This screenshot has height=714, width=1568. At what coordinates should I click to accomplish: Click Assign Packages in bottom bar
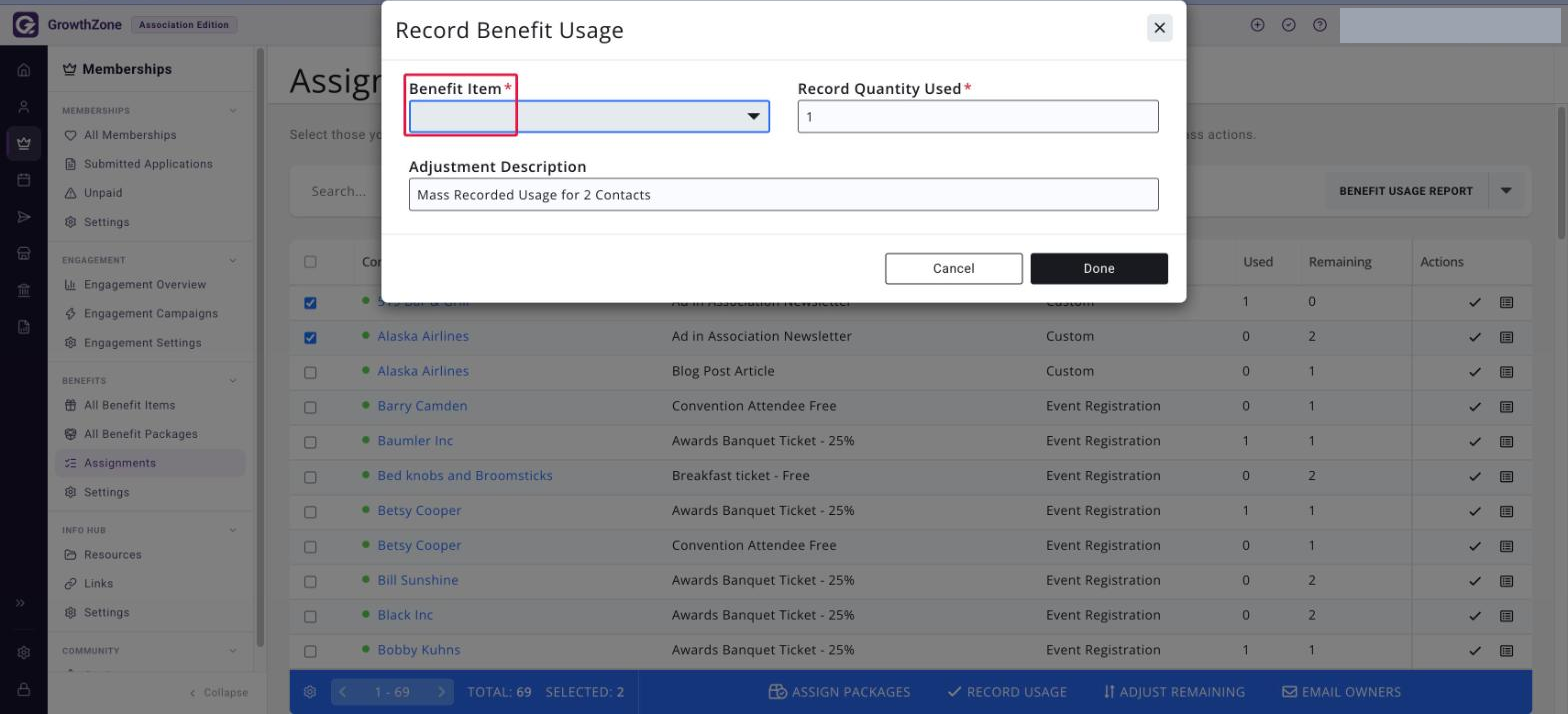point(839,692)
